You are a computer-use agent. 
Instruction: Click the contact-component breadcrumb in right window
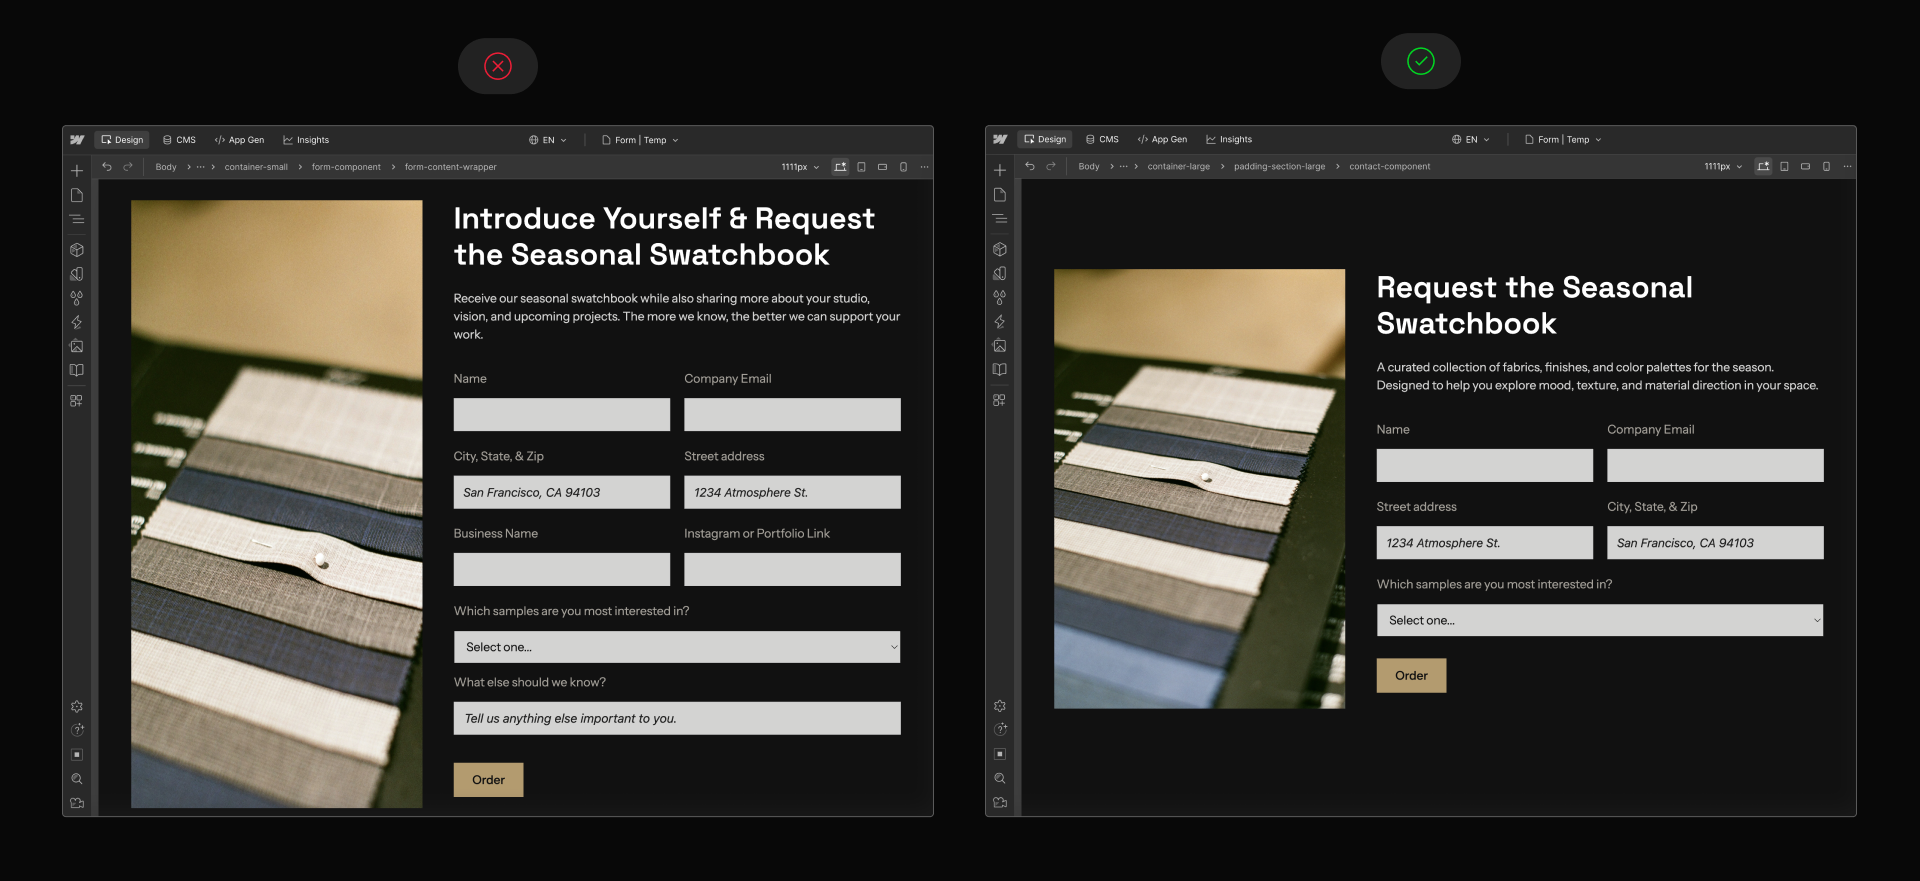(x=1389, y=166)
